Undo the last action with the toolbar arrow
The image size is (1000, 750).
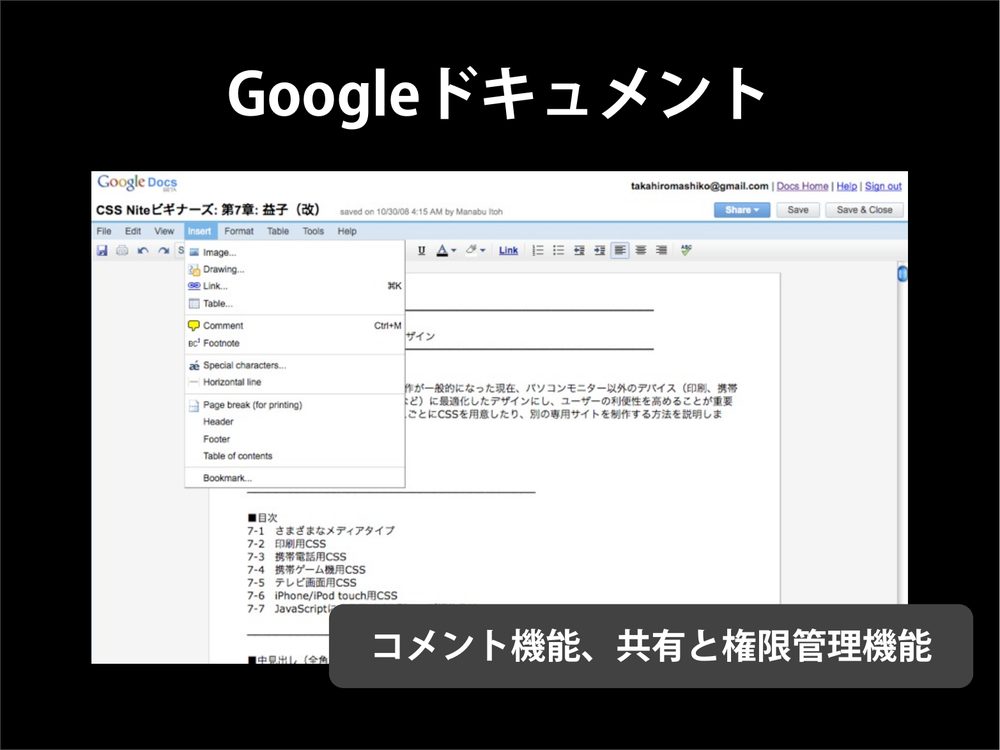(143, 251)
